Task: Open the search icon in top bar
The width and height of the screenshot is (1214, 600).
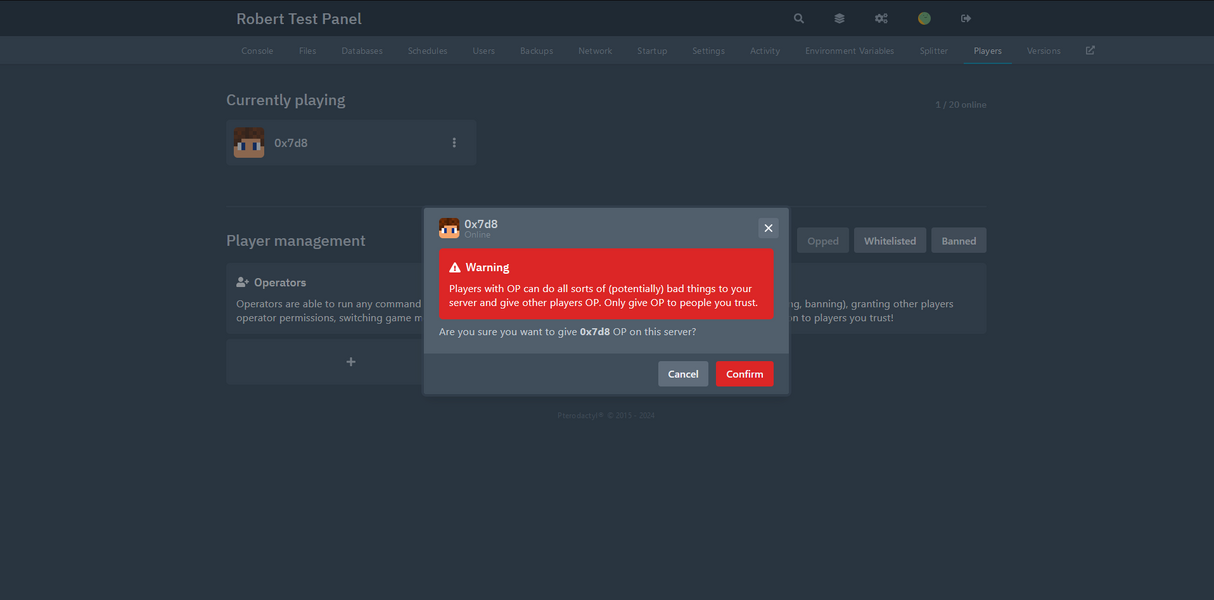Action: tap(798, 18)
